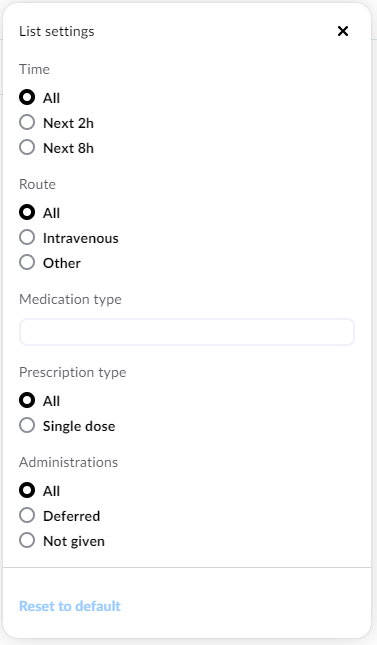Click the Medication type label
This screenshot has width=377, height=645.
[x=70, y=299]
